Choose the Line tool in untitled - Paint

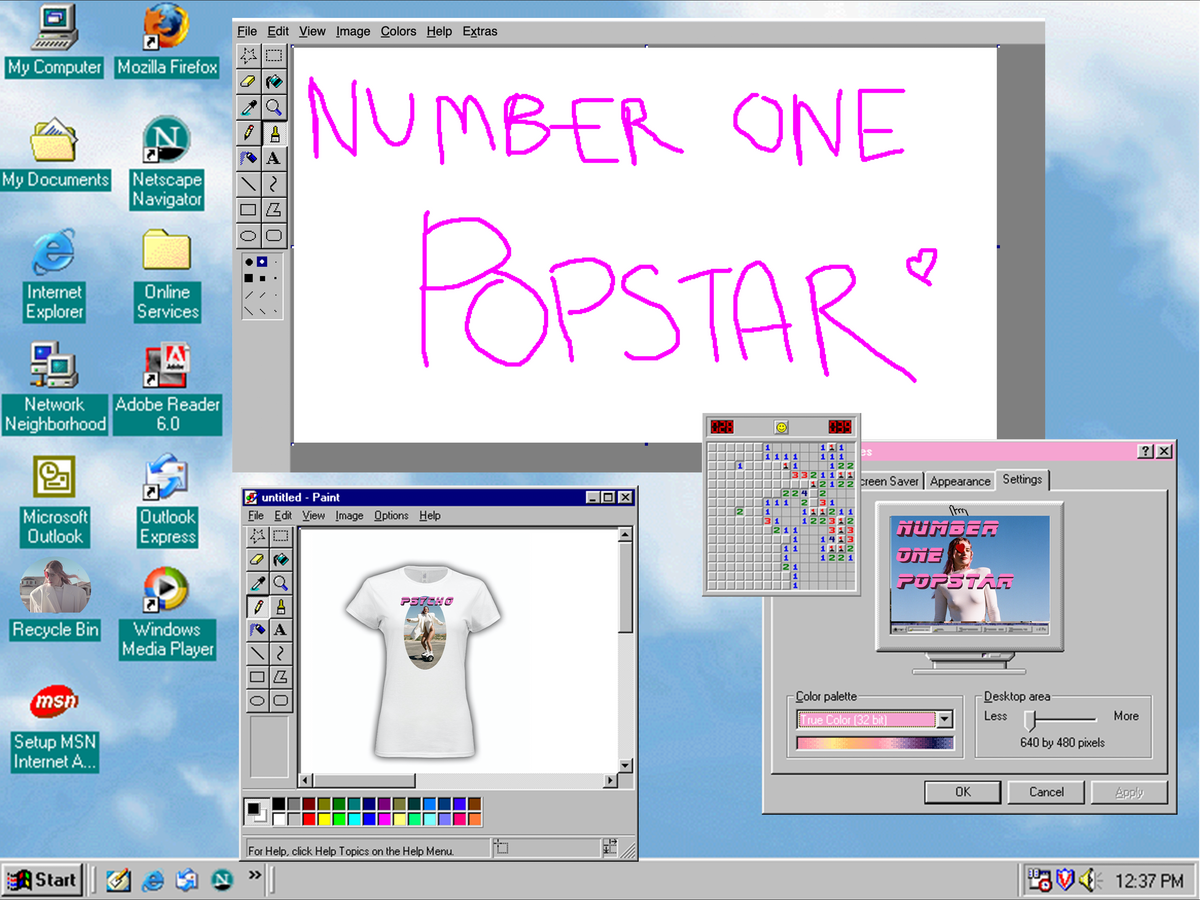258,654
